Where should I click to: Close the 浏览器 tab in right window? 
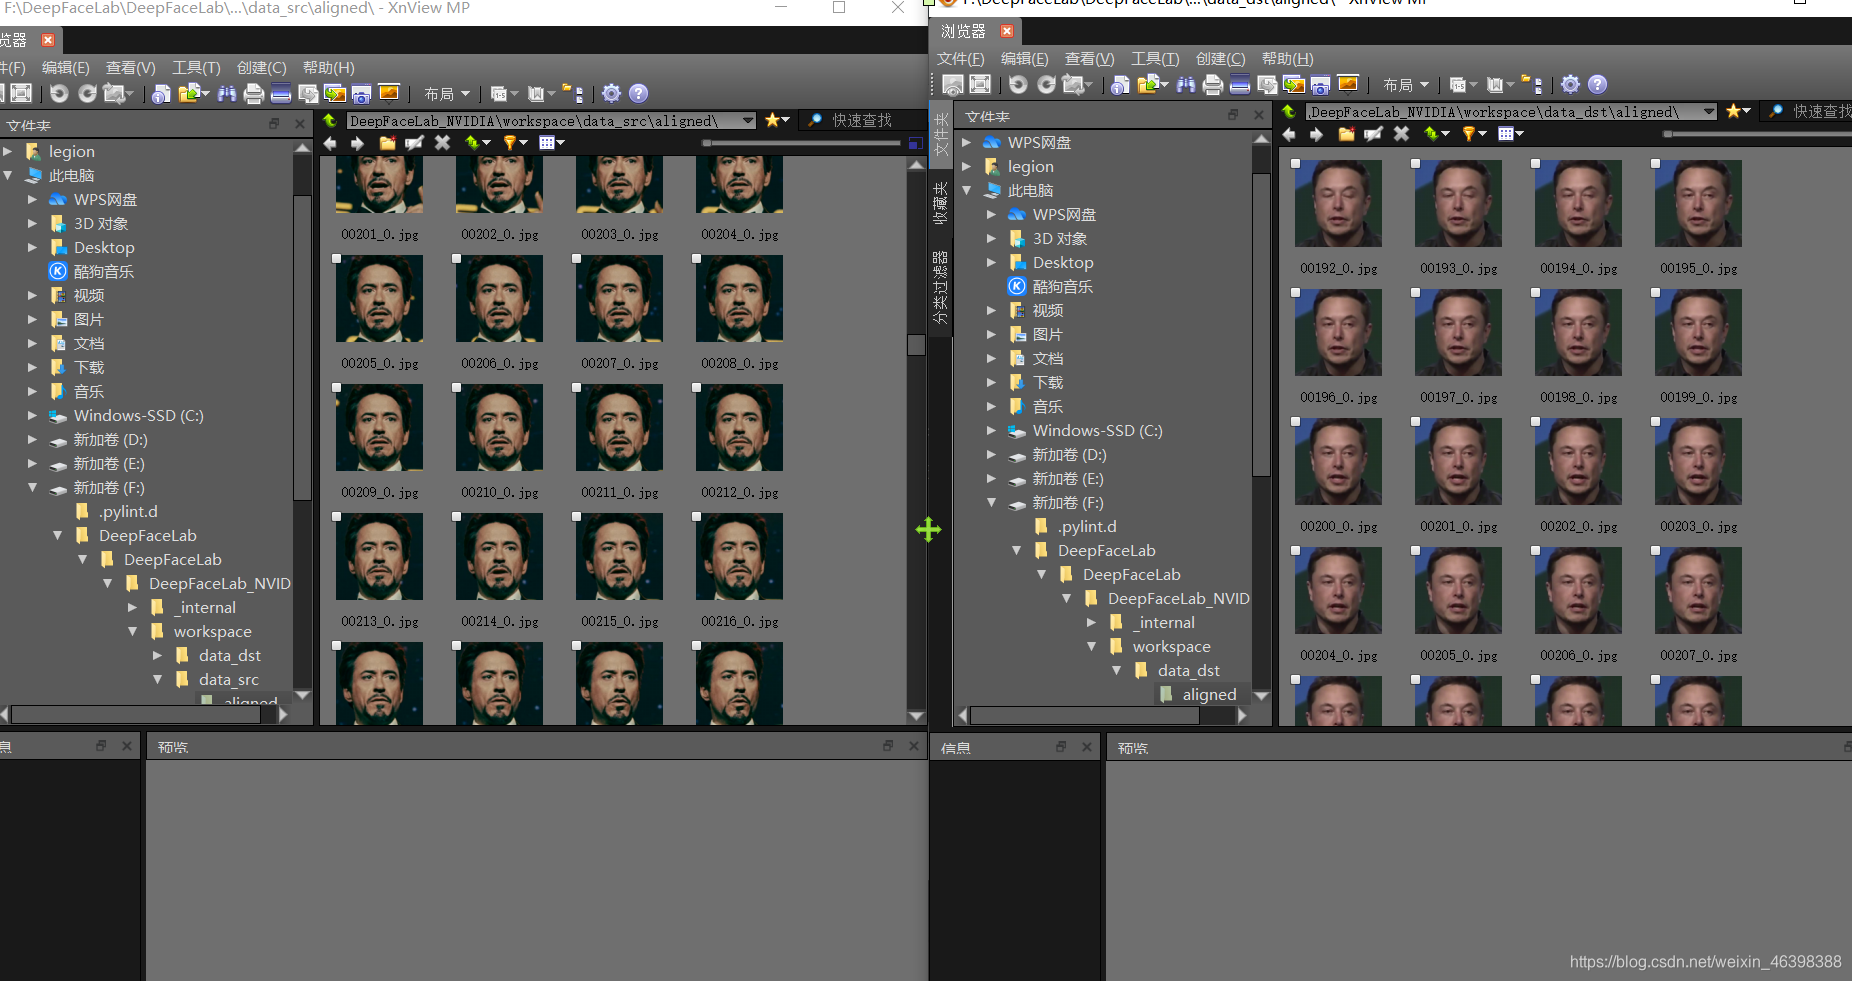pyautogui.click(x=1007, y=31)
